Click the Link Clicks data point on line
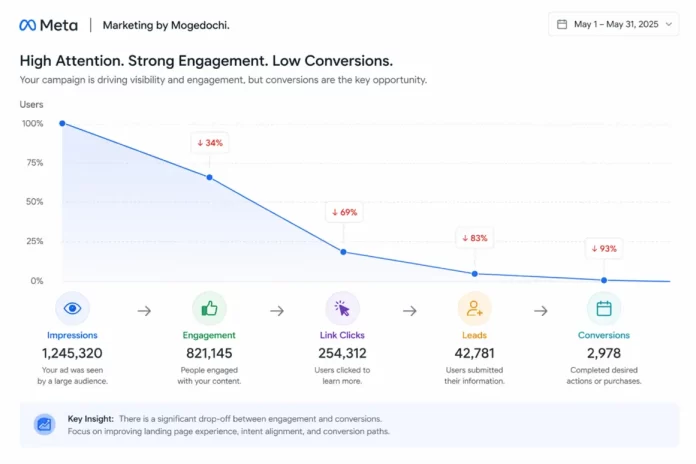The image size is (696, 464). tap(343, 252)
